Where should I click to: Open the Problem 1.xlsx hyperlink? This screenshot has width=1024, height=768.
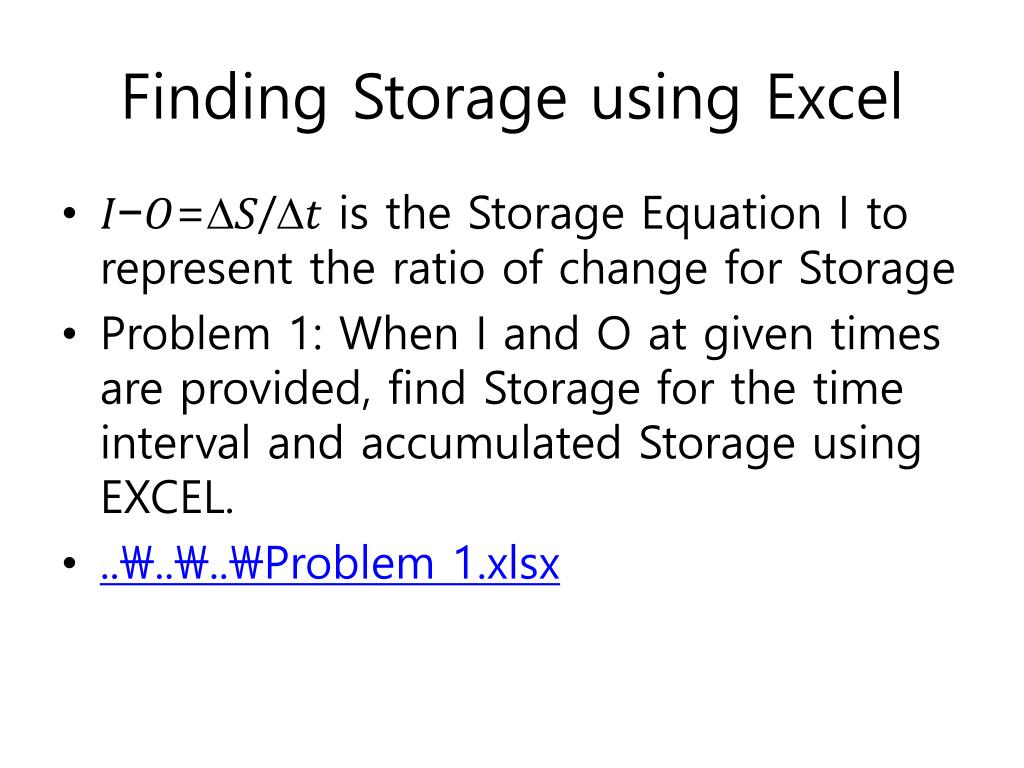(x=330, y=565)
